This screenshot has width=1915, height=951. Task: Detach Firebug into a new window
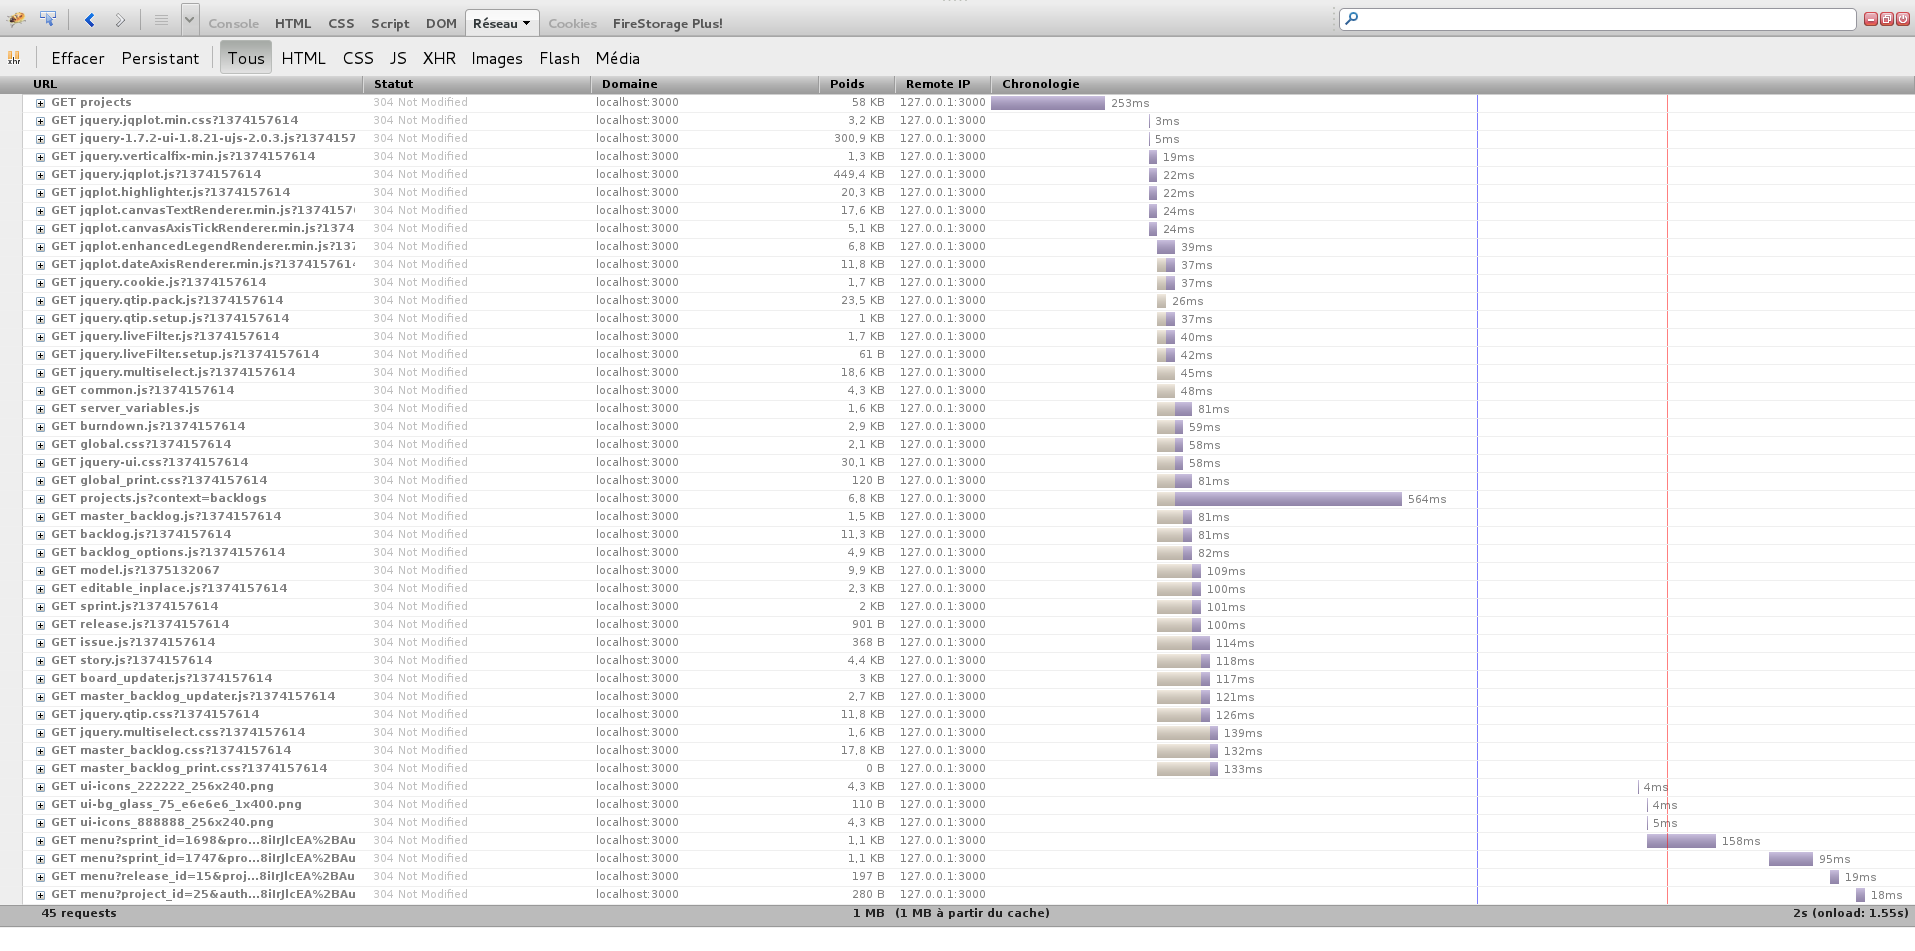tap(1887, 19)
